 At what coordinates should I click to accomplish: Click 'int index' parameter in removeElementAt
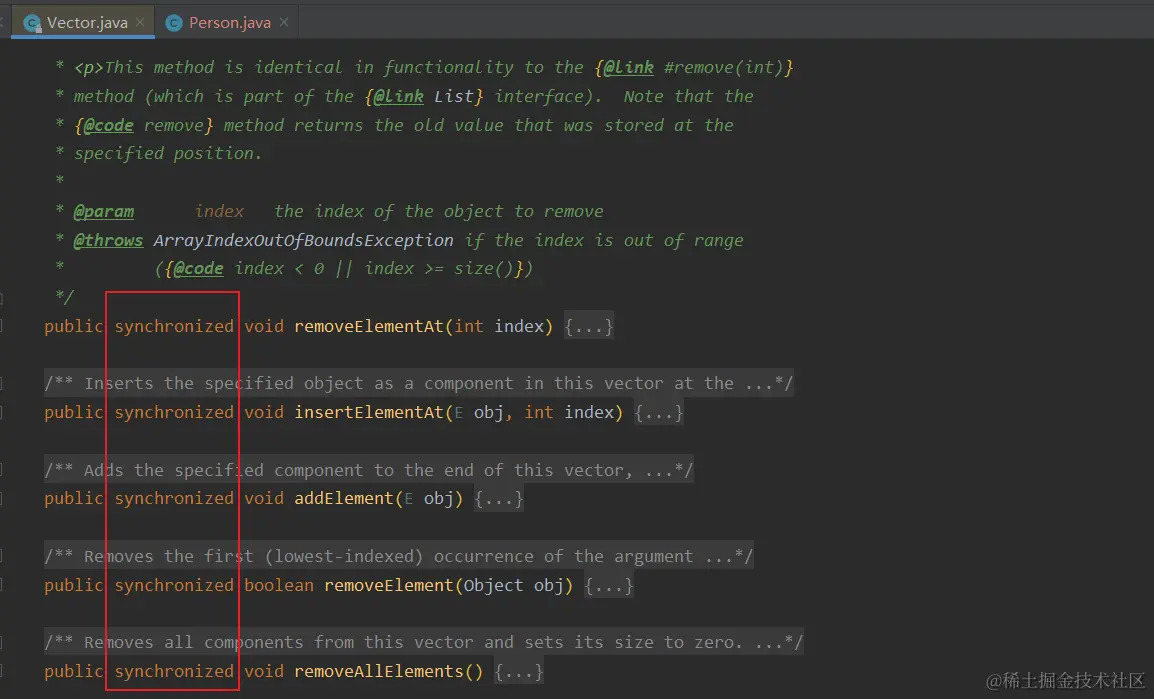499,327
